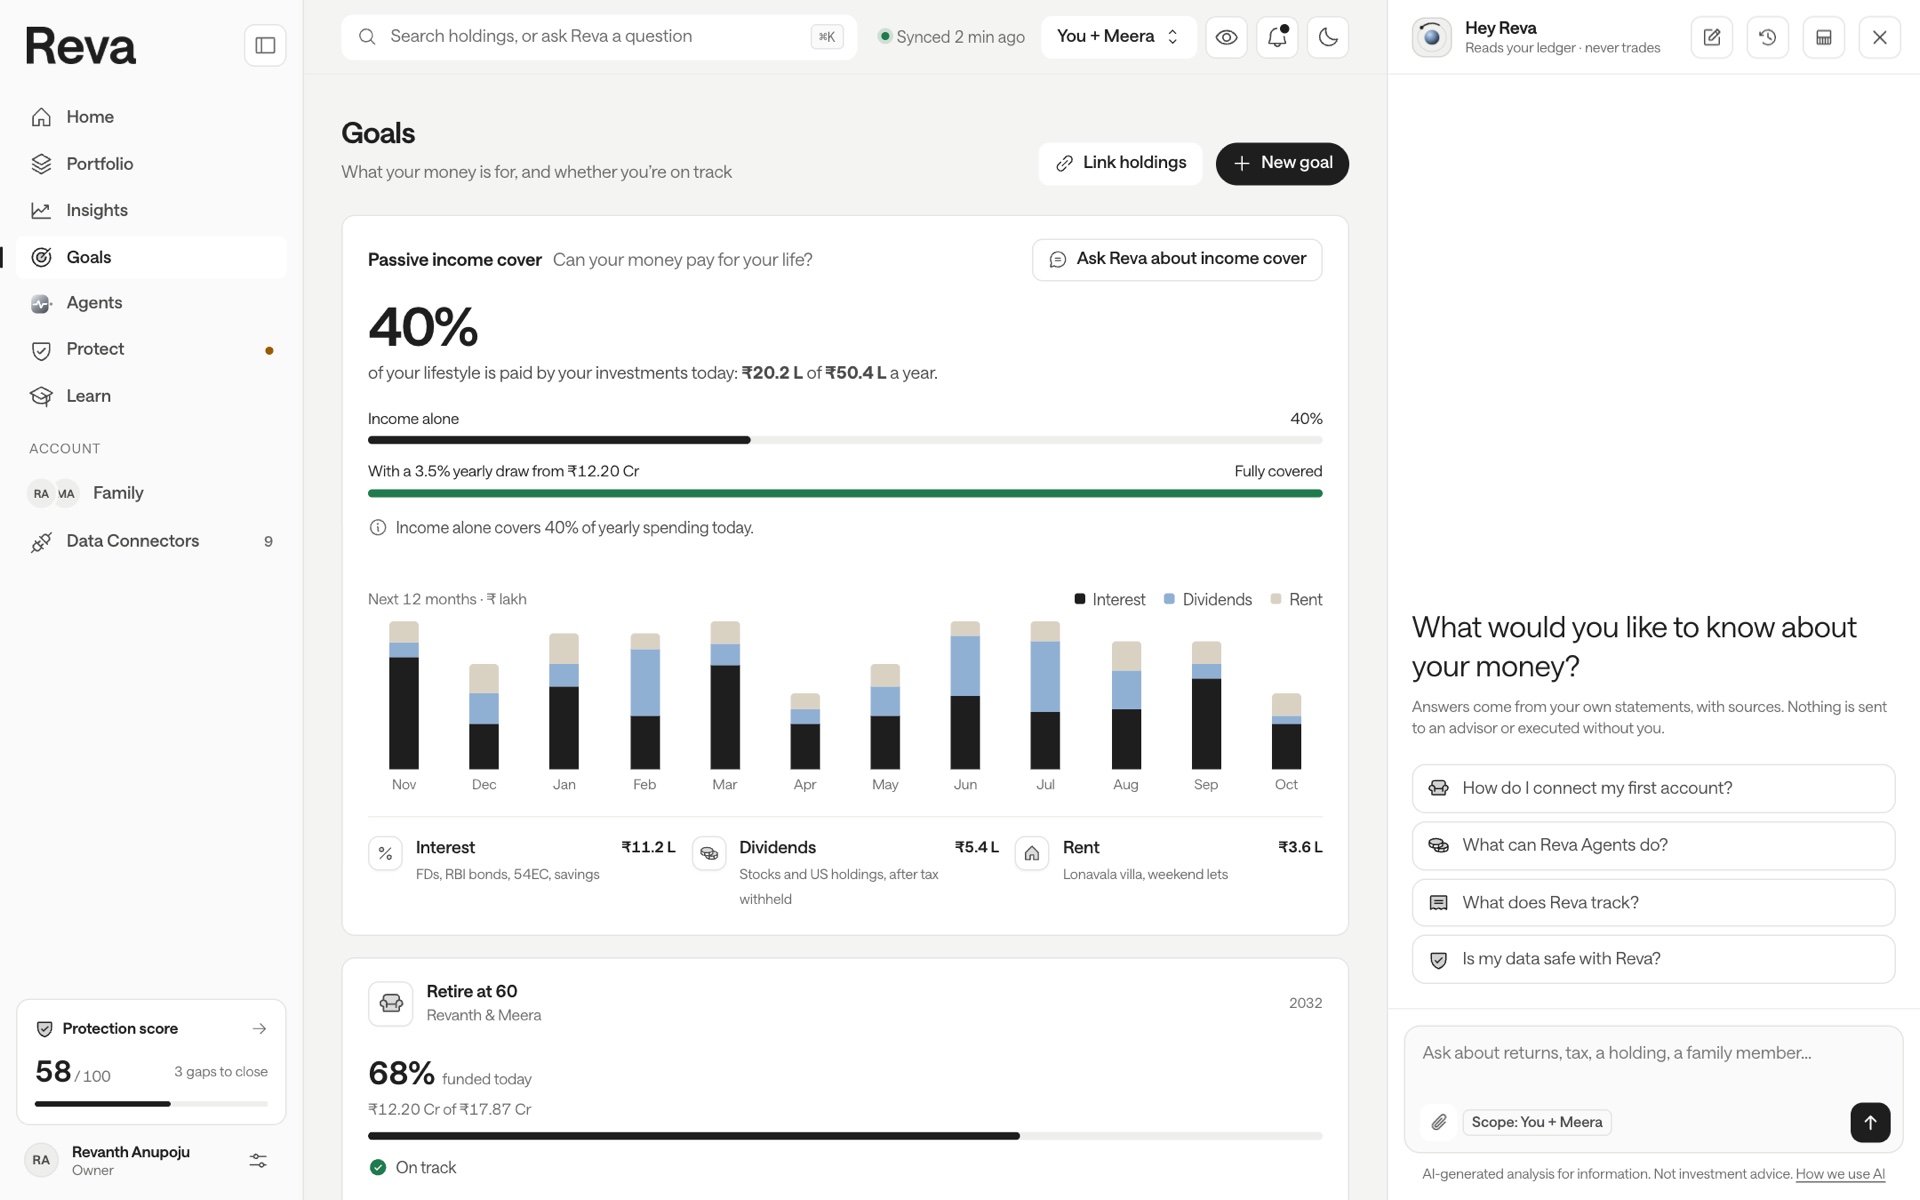Click the Link holdings button
This screenshot has width=1920, height=1200.
[x=1120, y=163]
